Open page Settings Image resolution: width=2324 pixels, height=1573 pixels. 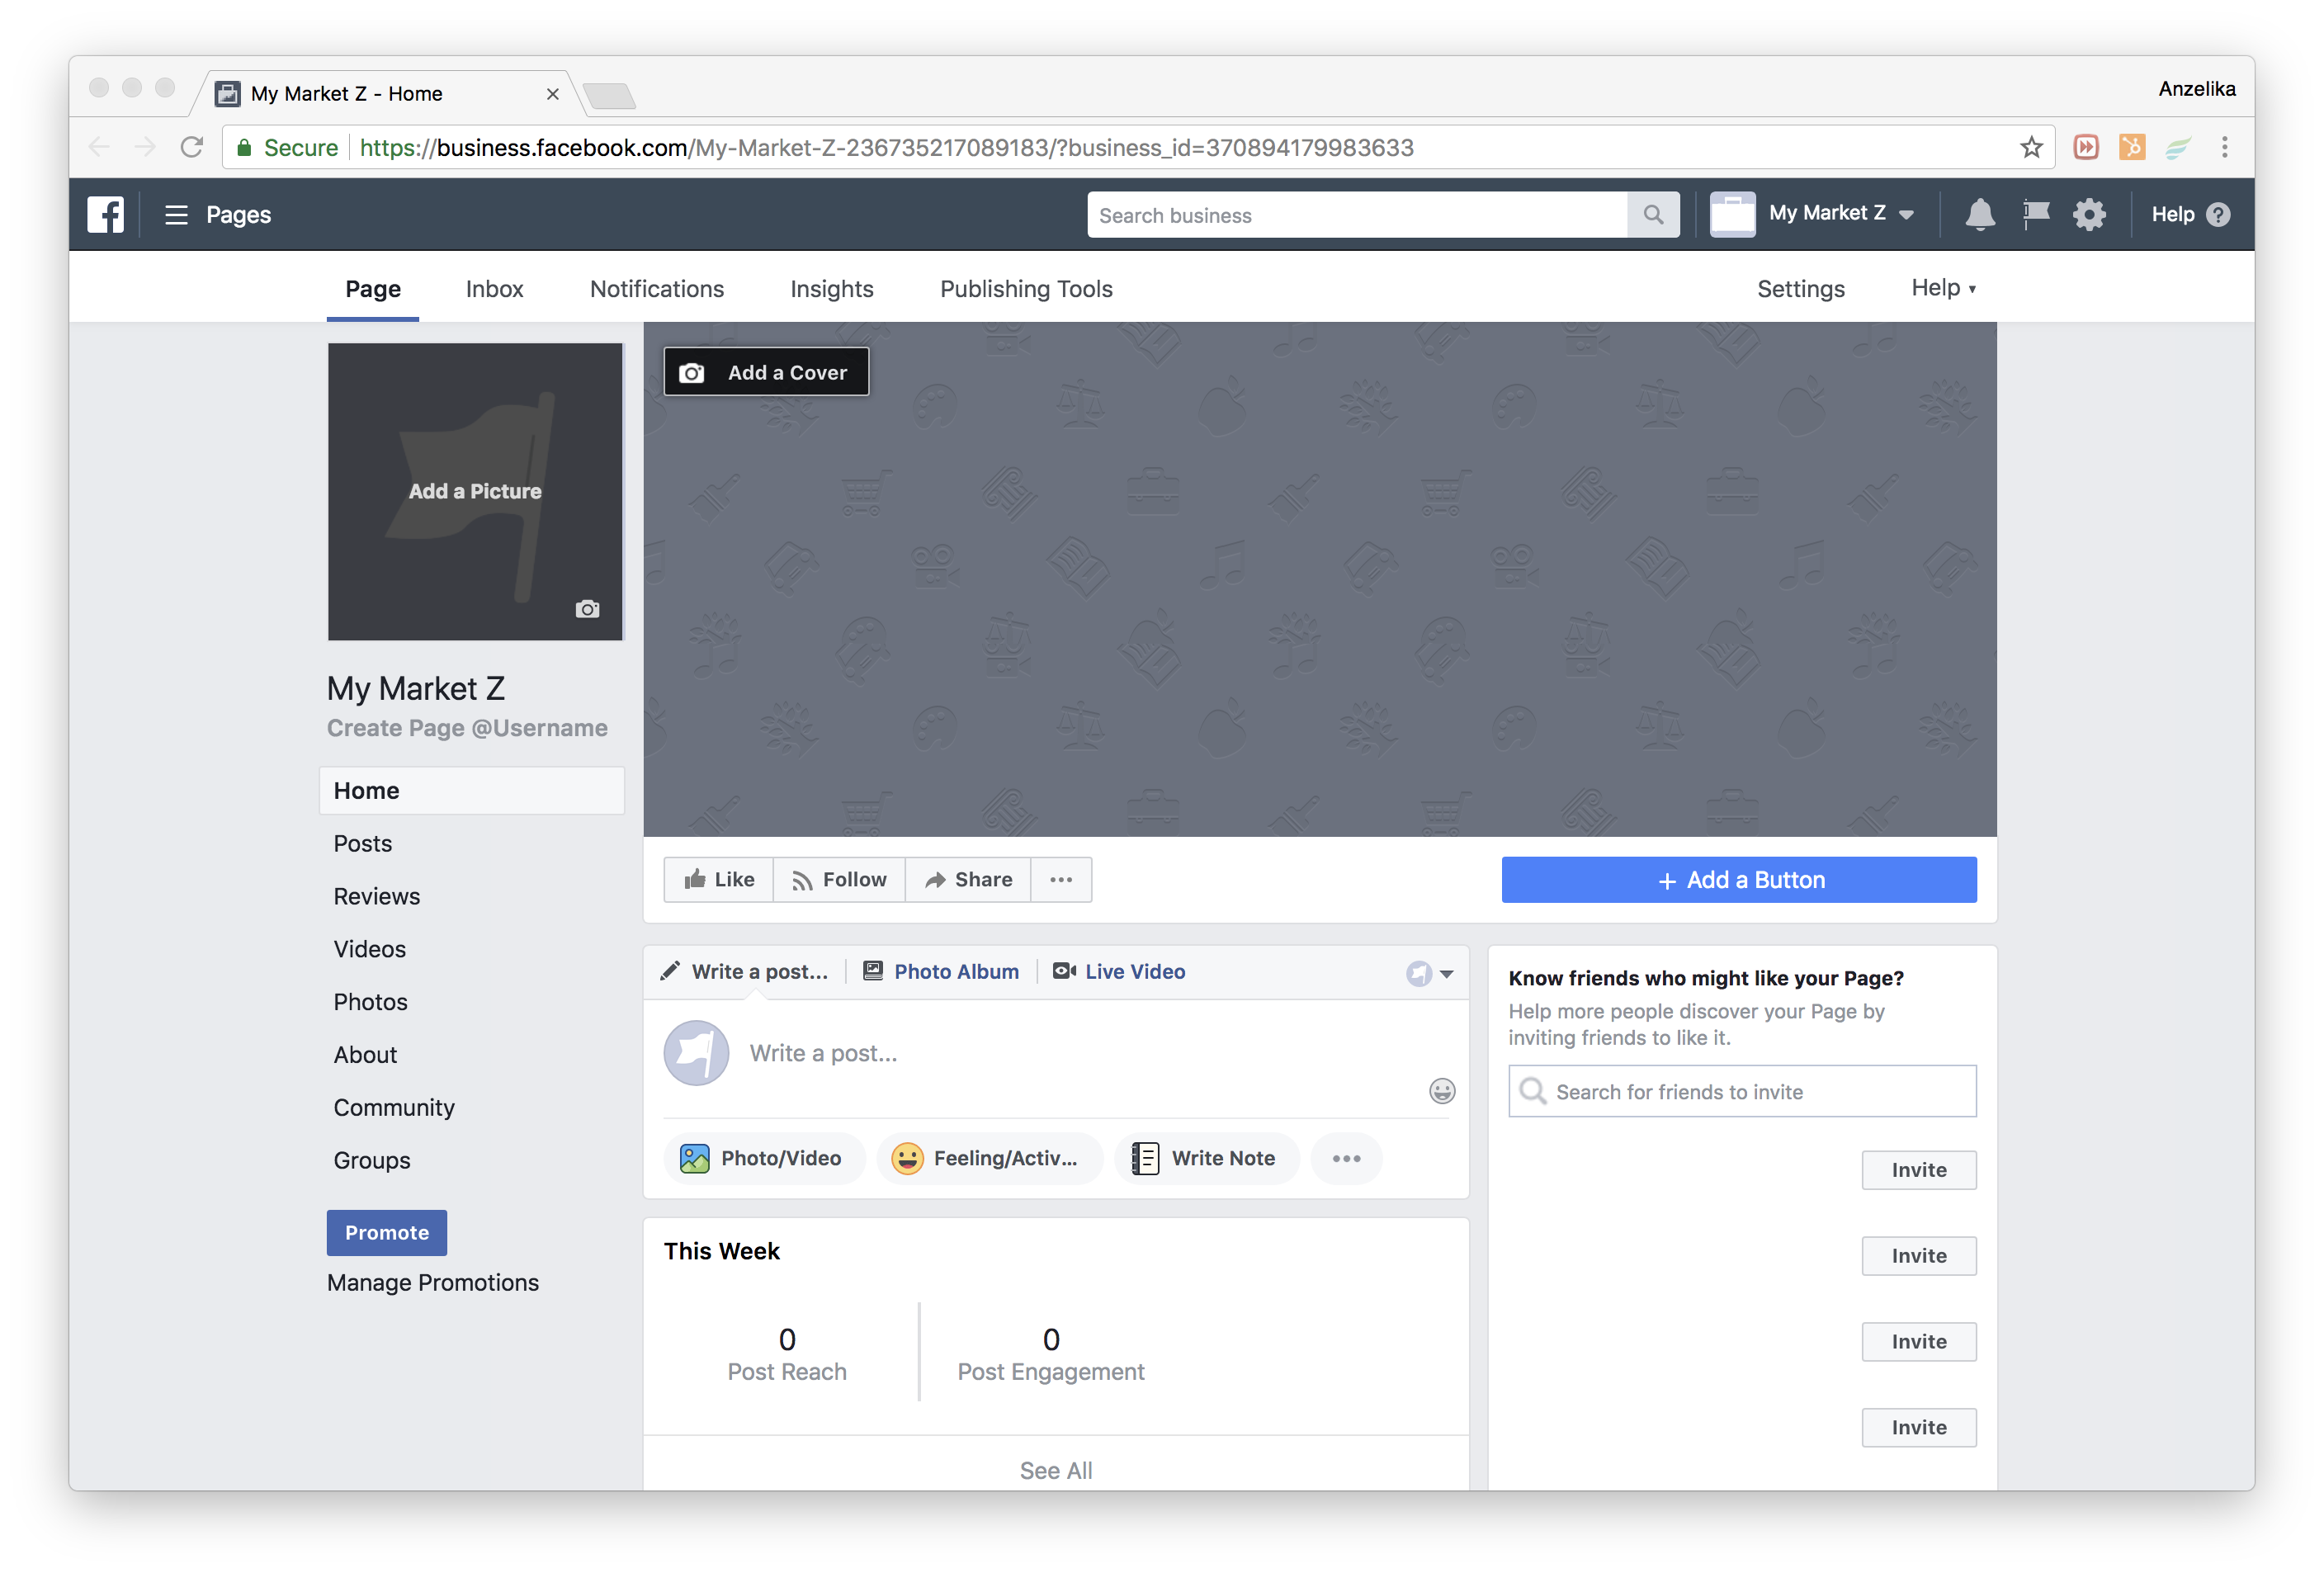pos(1800,289)
